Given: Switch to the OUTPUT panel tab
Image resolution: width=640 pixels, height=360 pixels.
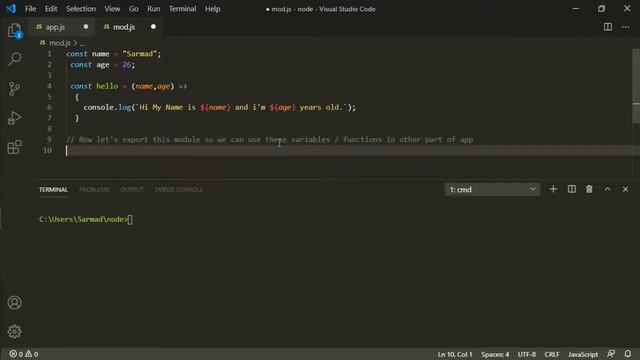Looking at the screenshot, I should [x=132, y=189].
